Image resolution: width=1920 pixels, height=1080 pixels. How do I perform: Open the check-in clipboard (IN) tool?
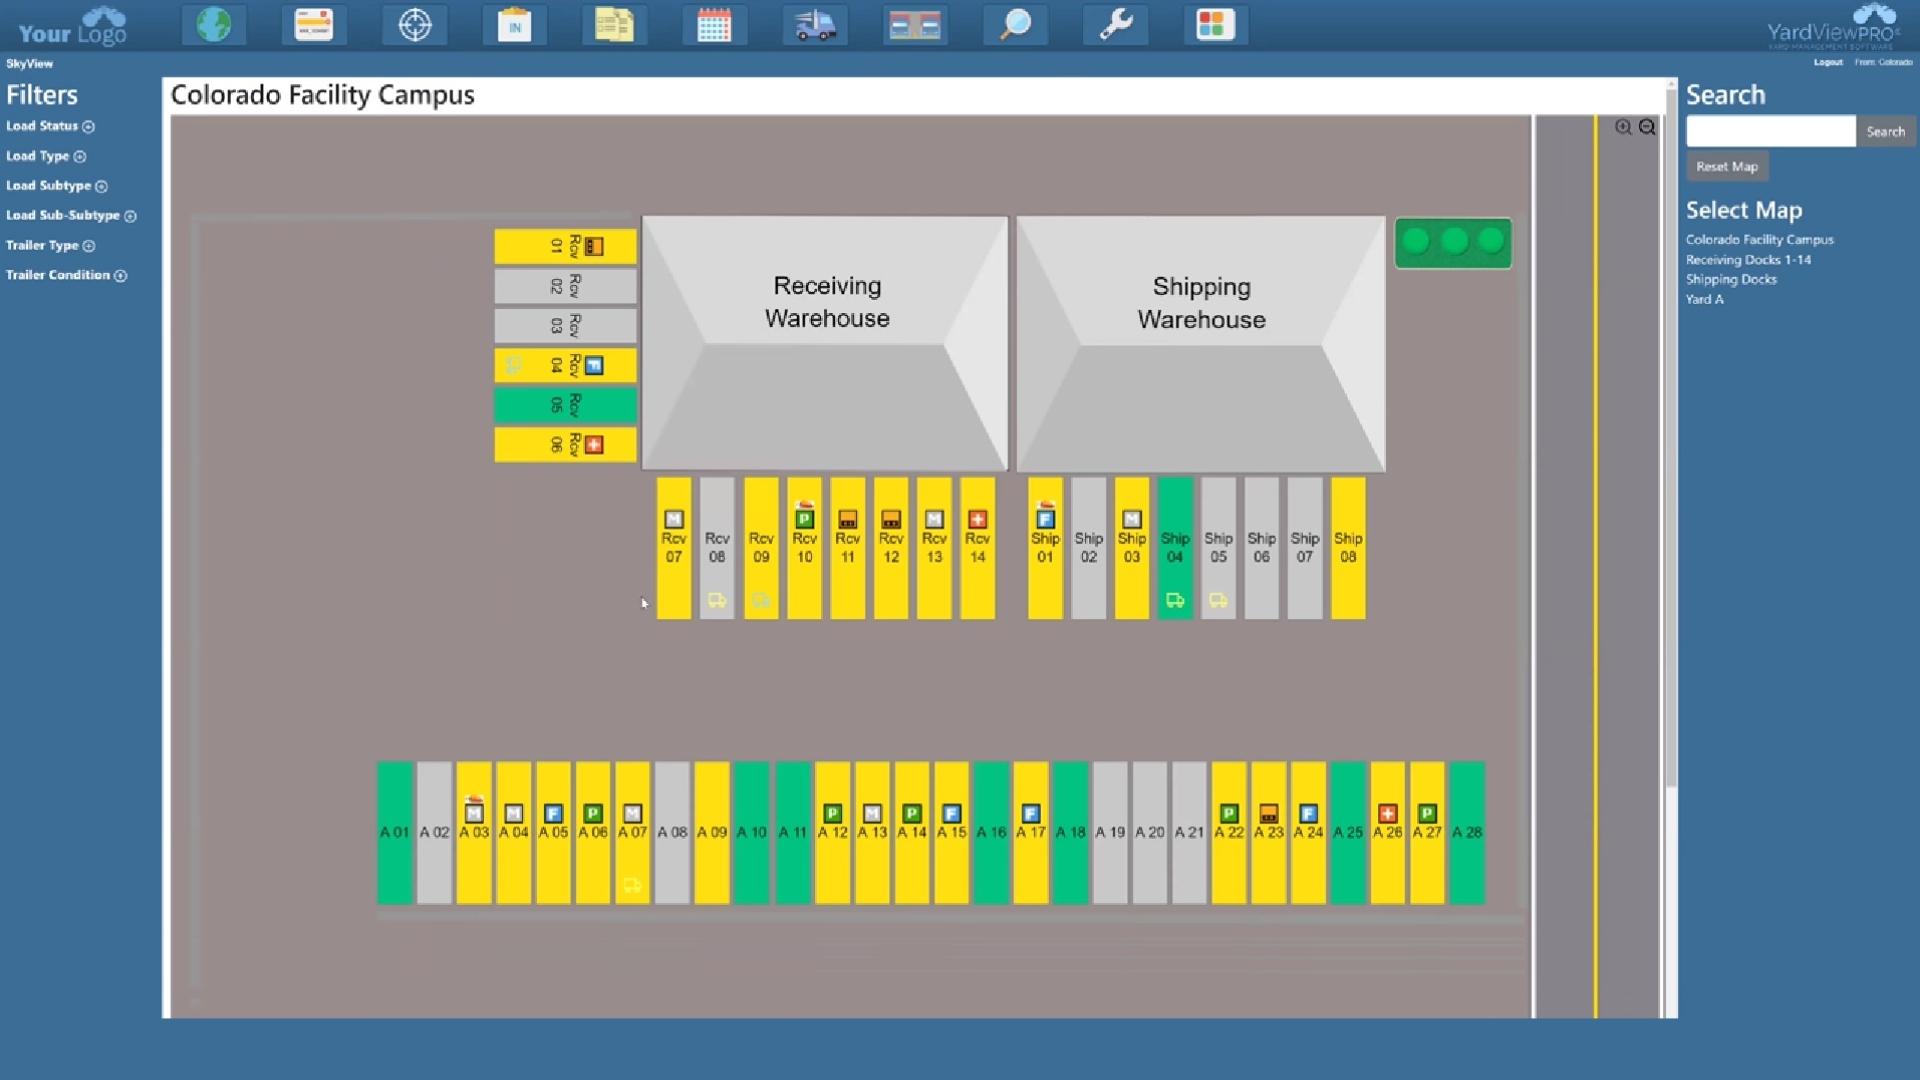click(x=515, y=25)
